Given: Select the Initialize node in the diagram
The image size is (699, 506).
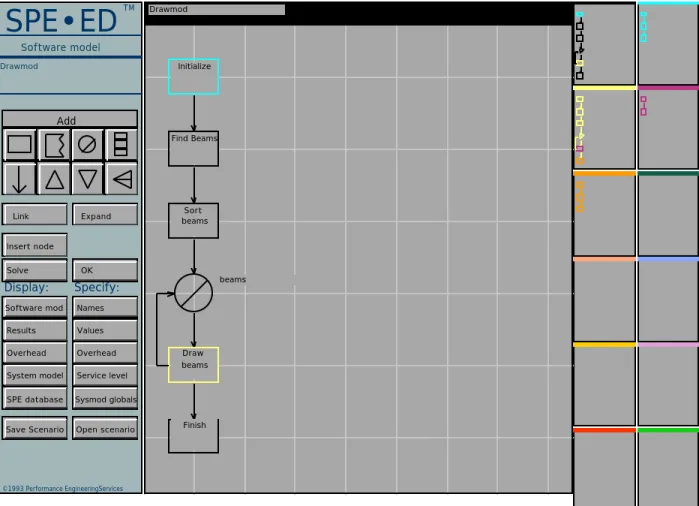Looking at the screenshot, I should click(x=193, y=76).
